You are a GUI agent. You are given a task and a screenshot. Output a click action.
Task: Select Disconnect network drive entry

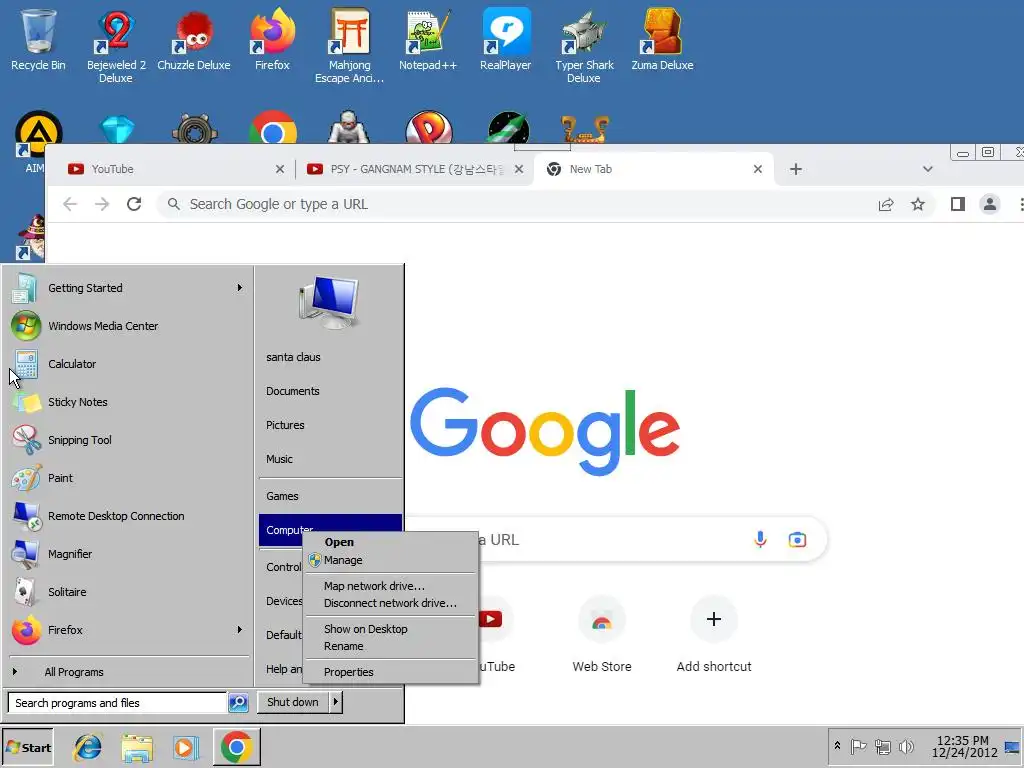pos(391,603)
